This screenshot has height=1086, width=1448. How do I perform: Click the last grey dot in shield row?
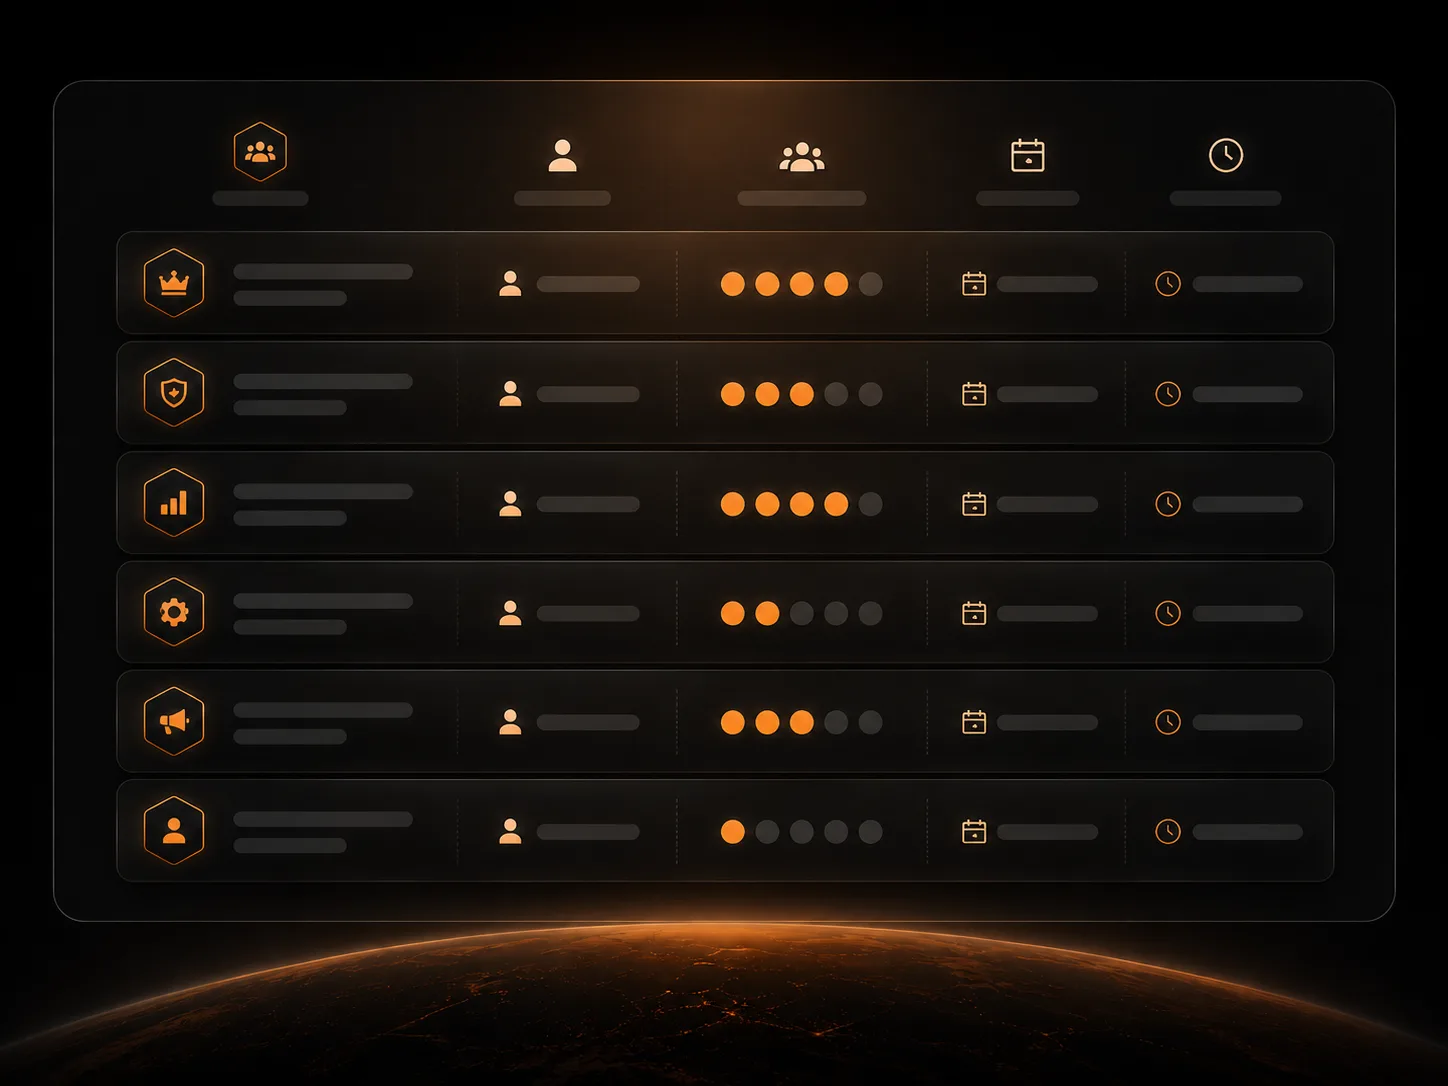click(871, 394)
